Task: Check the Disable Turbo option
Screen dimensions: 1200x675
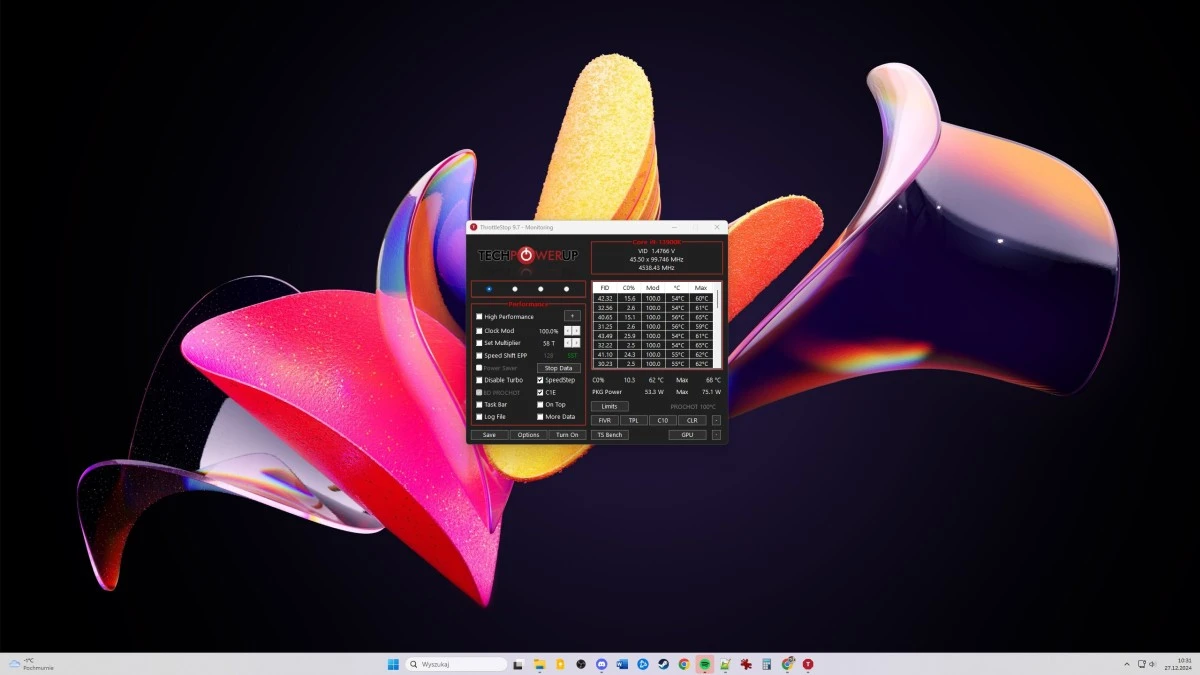Action: [x=479, y=380]
